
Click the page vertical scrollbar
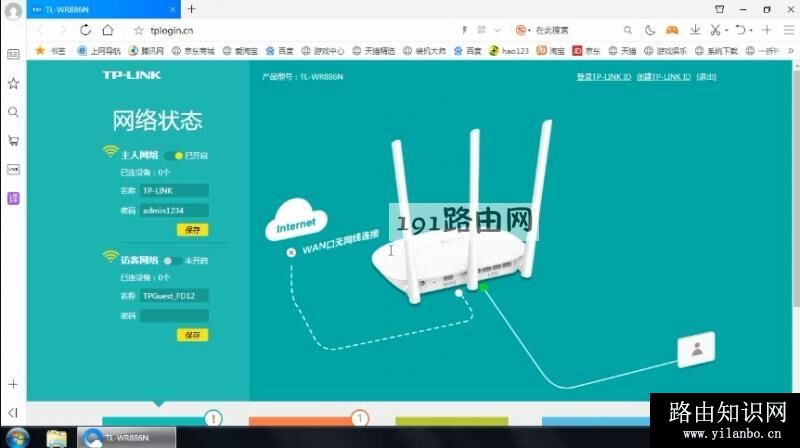(x=796, y=189)
